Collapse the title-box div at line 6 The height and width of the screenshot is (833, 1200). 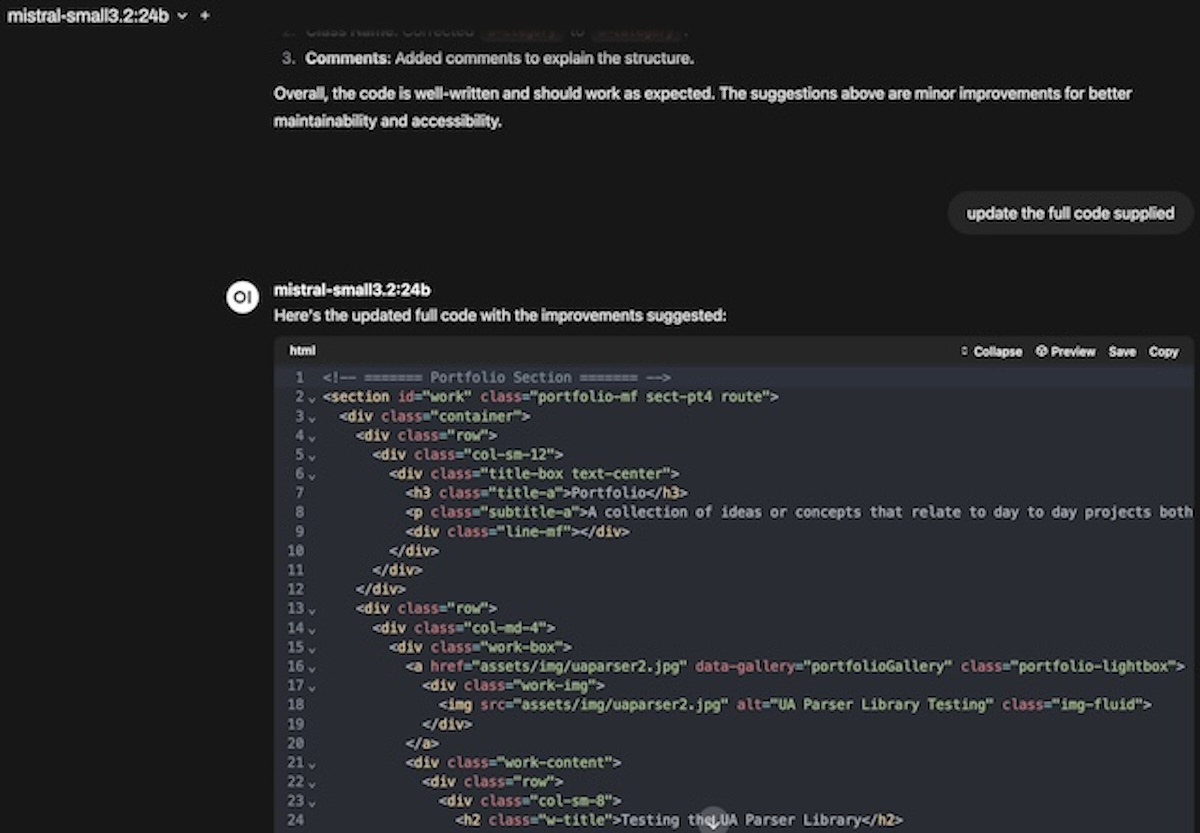[312, 475]
